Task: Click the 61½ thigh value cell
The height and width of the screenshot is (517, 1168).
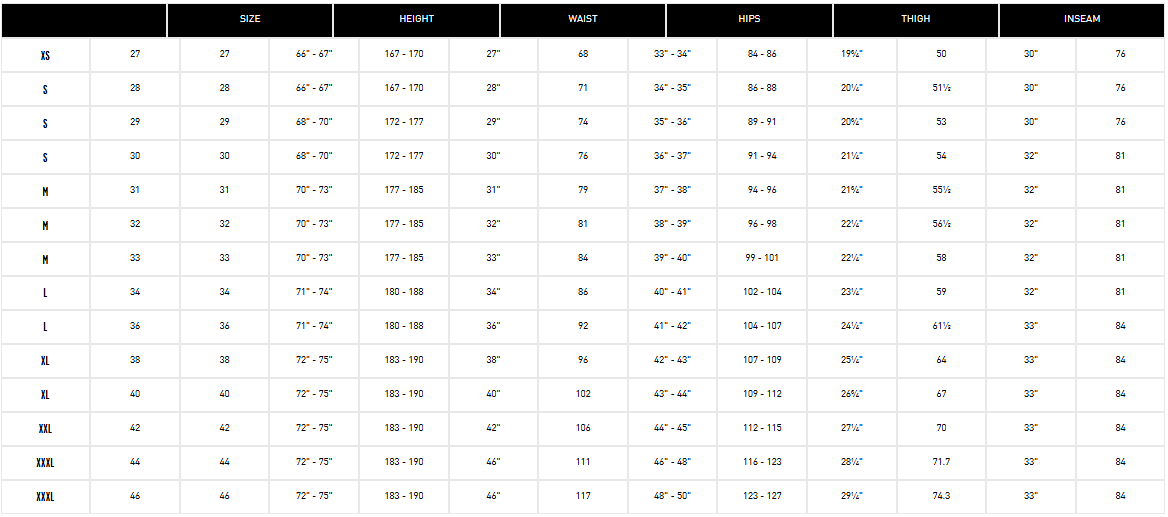Action: pyautogui.click(x=942, y=326)
